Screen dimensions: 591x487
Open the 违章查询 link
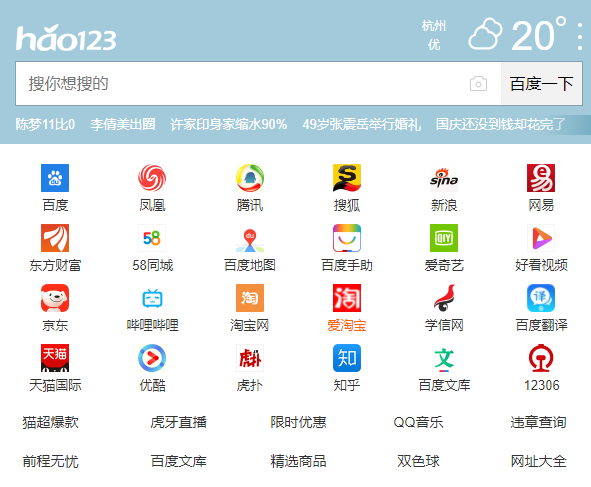pos(539,422)
